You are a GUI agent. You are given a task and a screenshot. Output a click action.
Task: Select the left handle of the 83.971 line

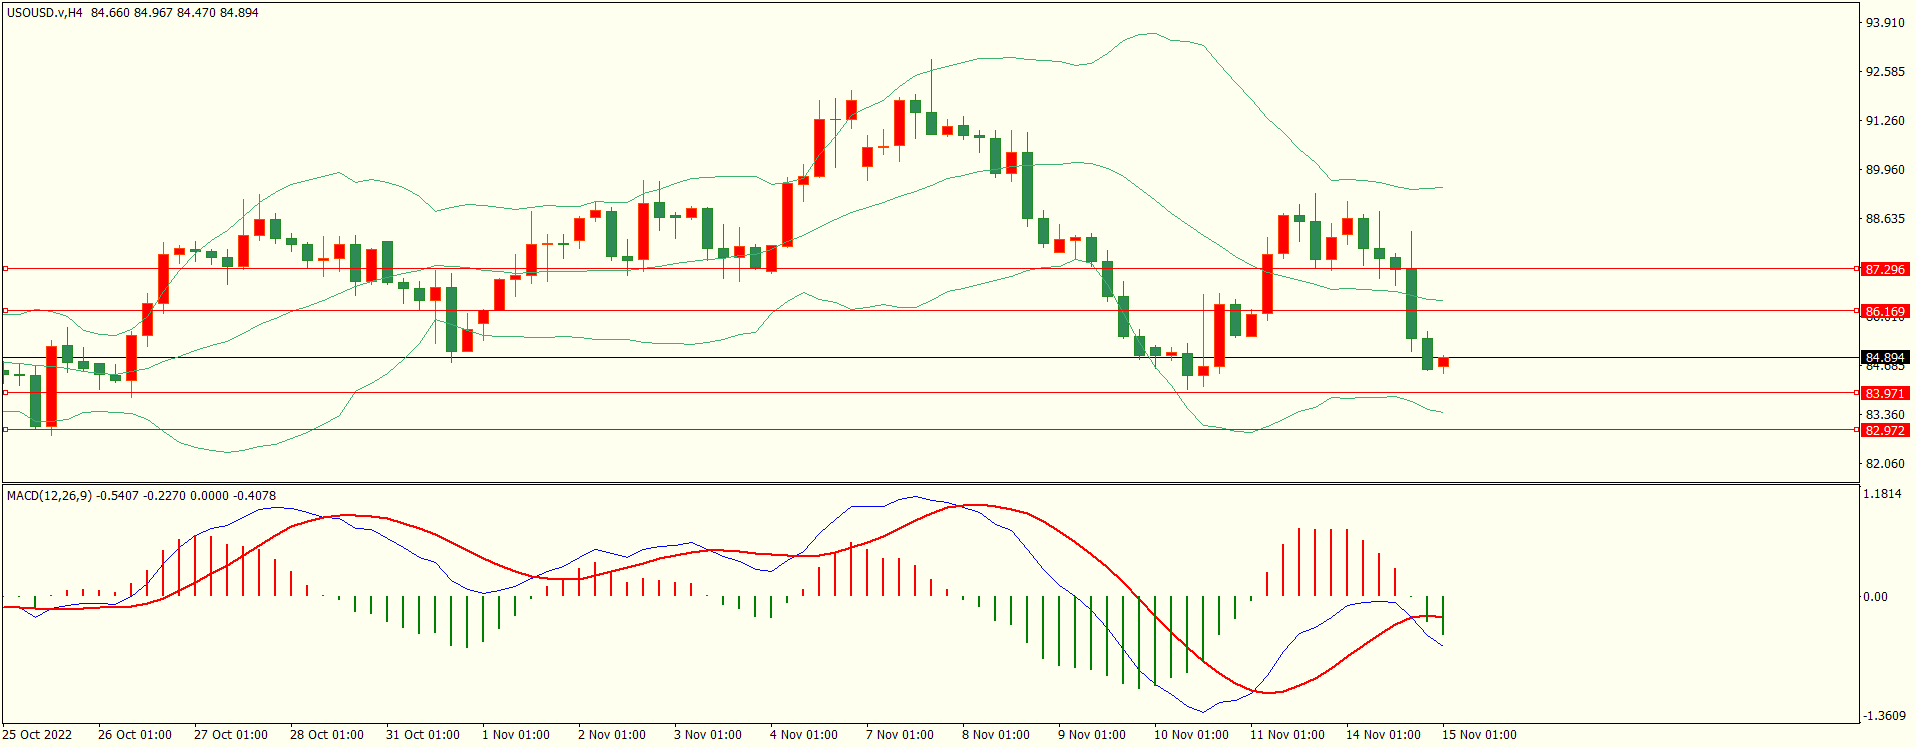(x=5, y=393)
